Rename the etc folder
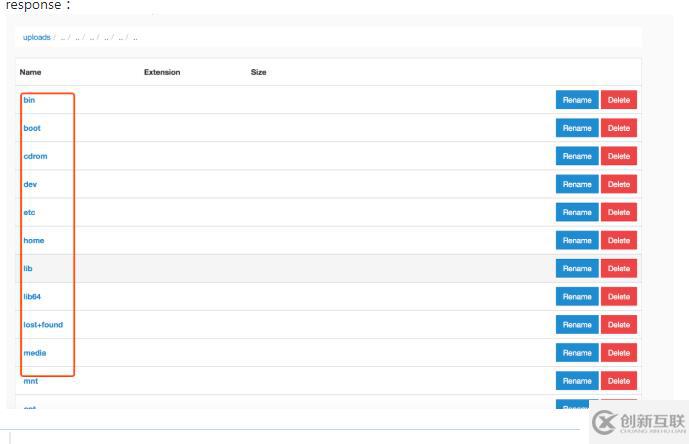This screenshot has height=444, width=689. [577, 212]
